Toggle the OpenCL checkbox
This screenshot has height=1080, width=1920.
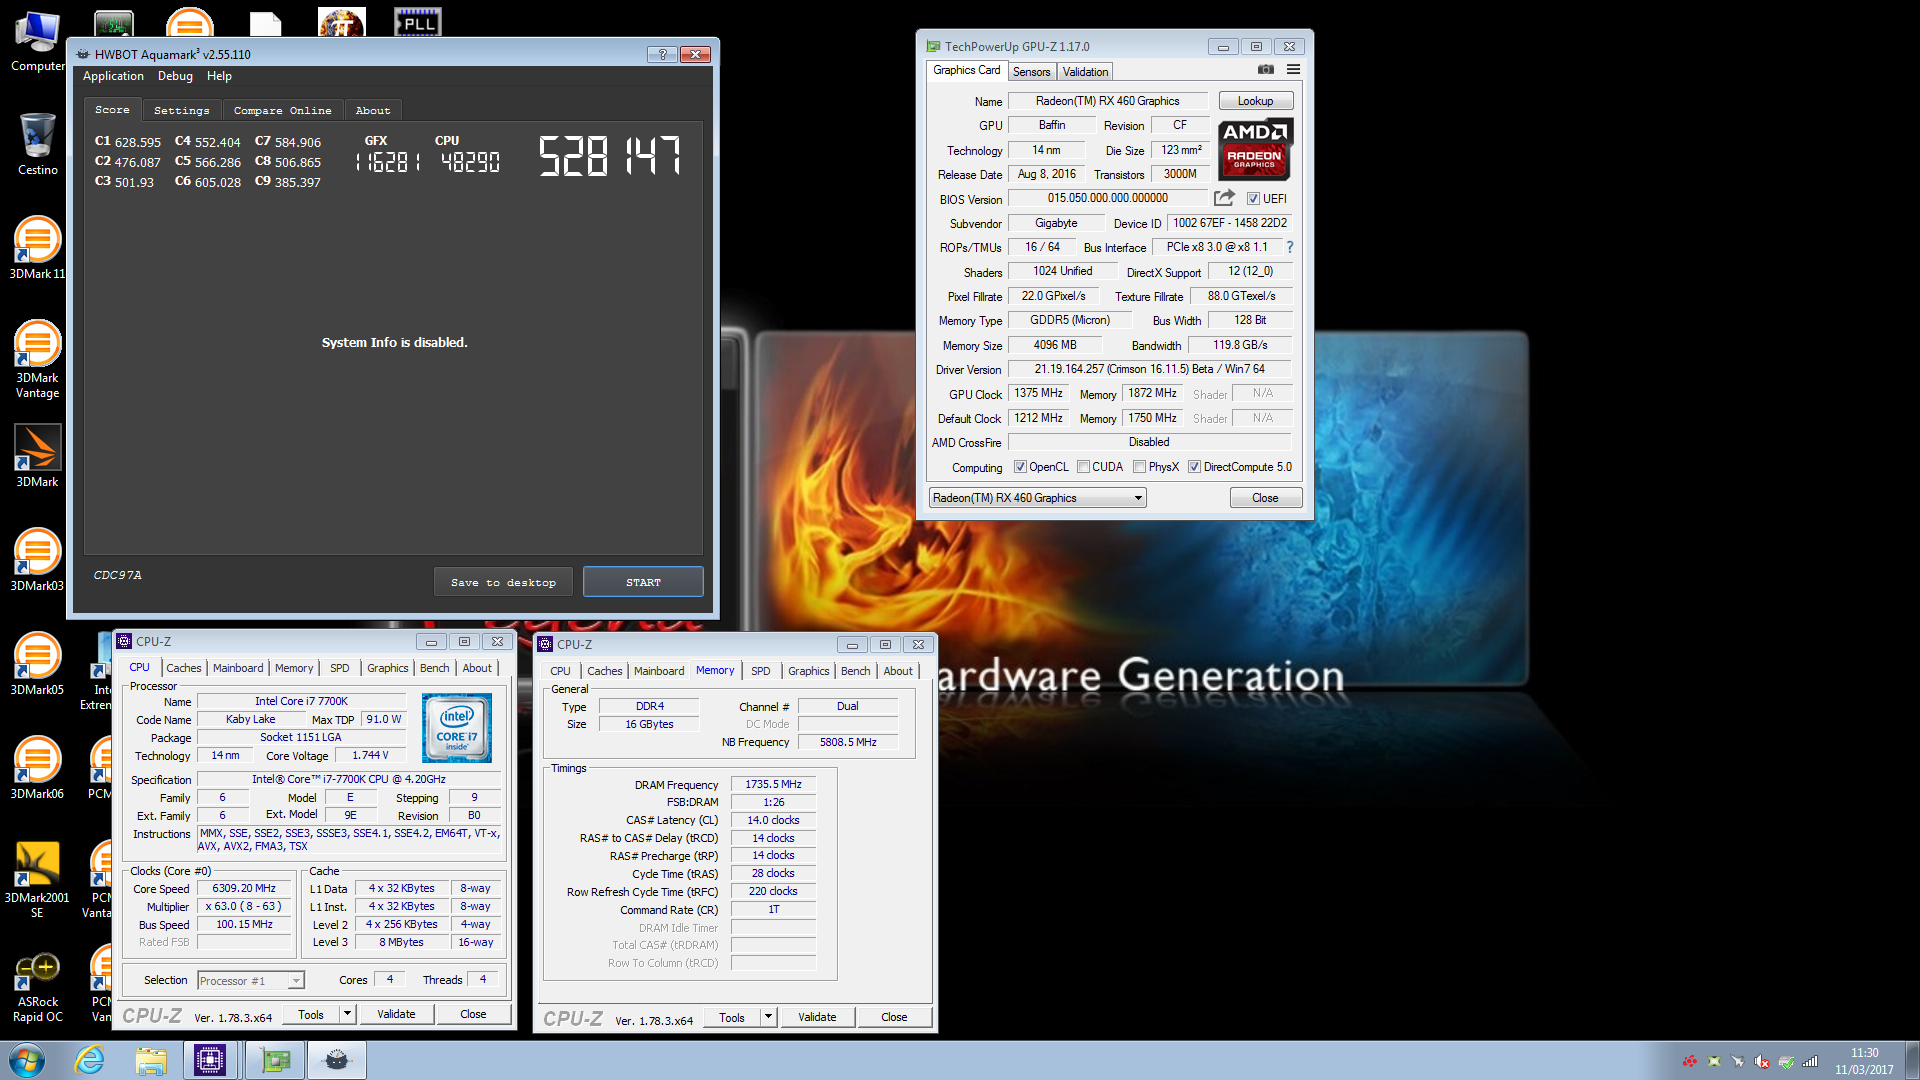point(1020,467)
